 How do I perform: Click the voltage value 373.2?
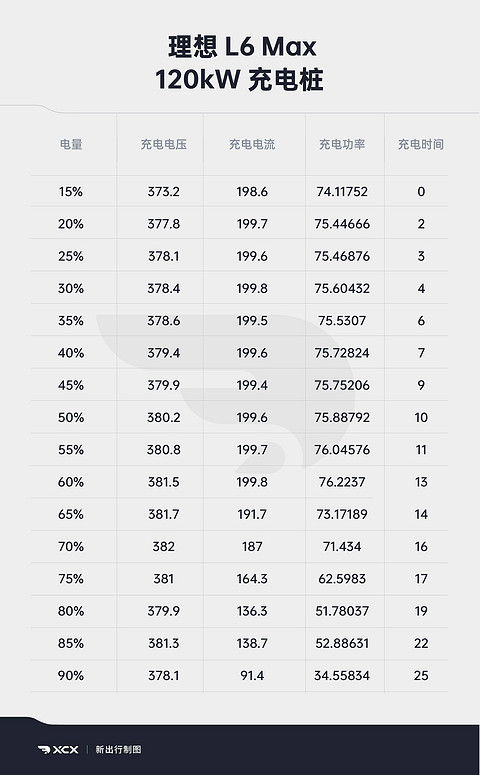[163, 191]
